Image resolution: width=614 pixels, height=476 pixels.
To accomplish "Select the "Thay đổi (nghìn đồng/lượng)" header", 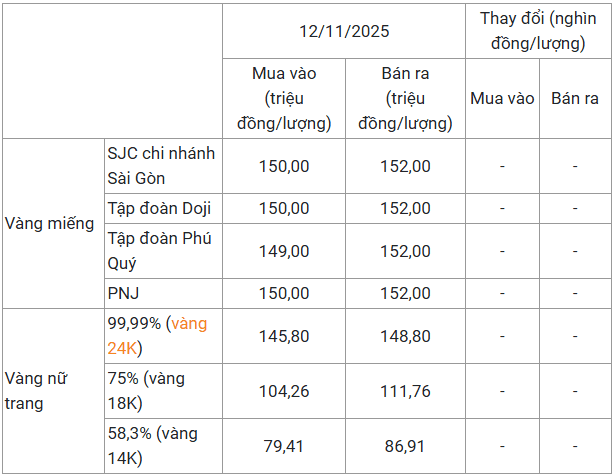I will pos(539,31).
